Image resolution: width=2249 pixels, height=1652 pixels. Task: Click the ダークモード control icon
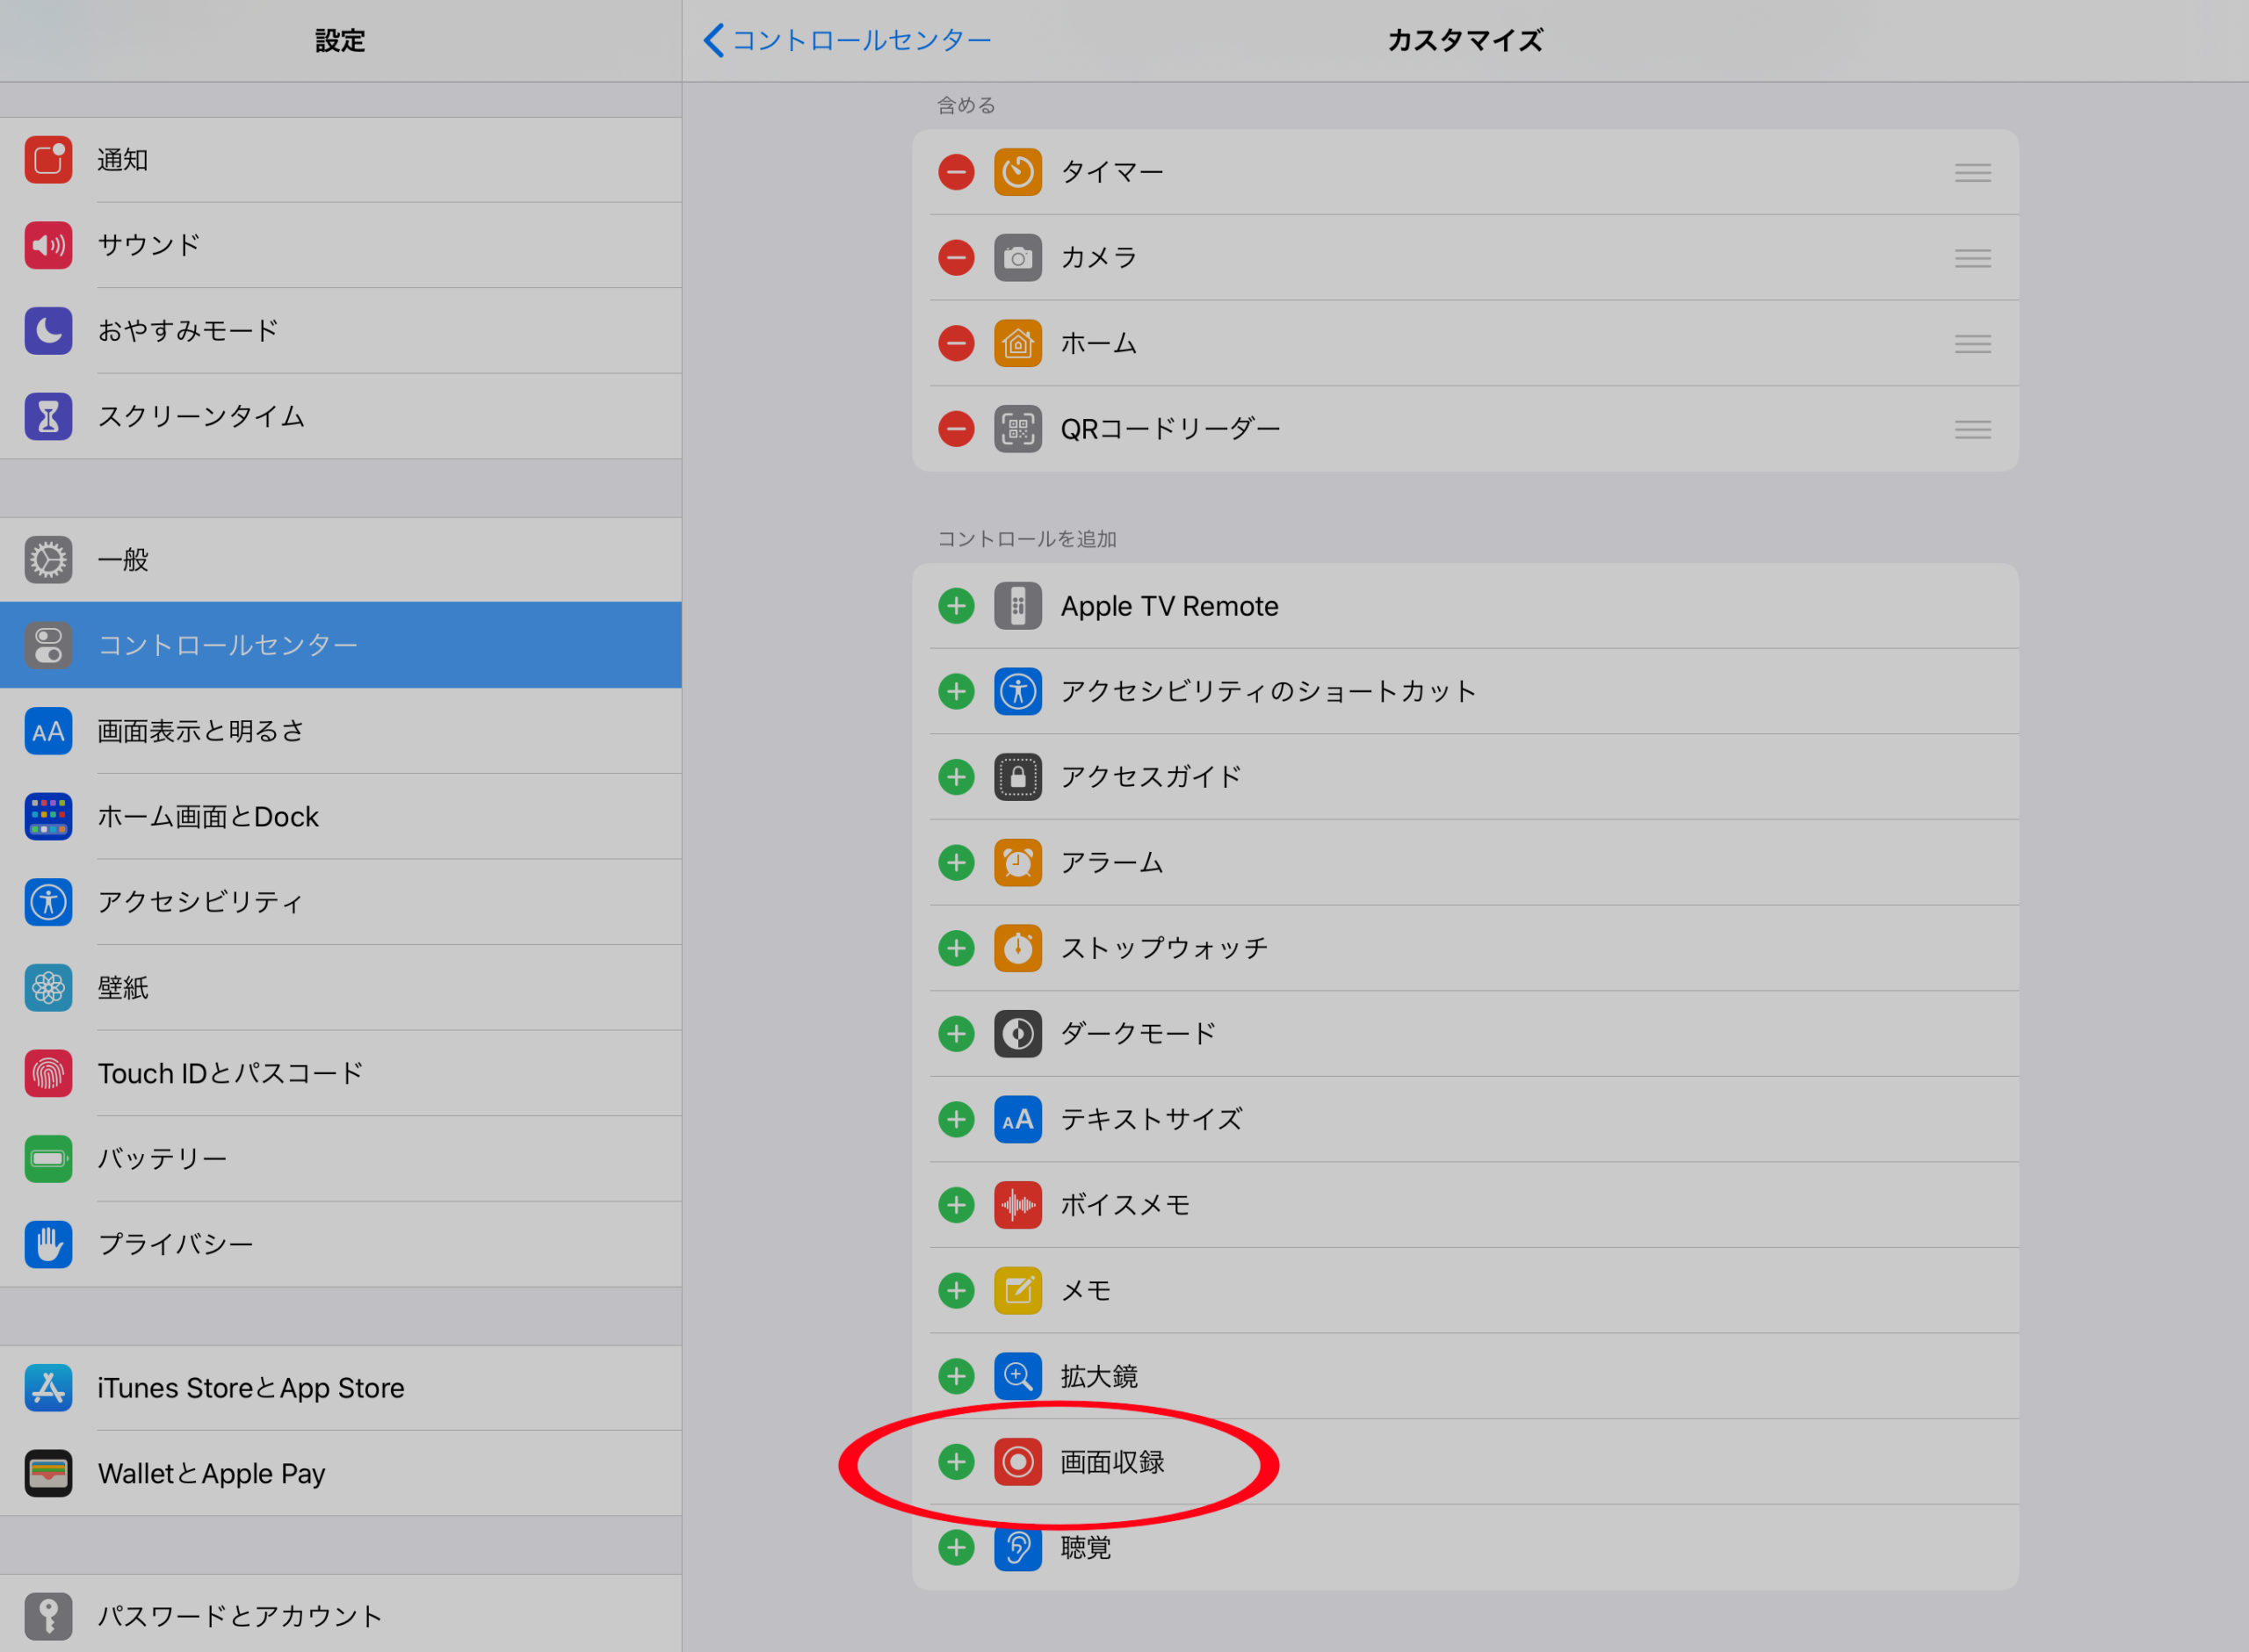[x=1017, y=1034]
